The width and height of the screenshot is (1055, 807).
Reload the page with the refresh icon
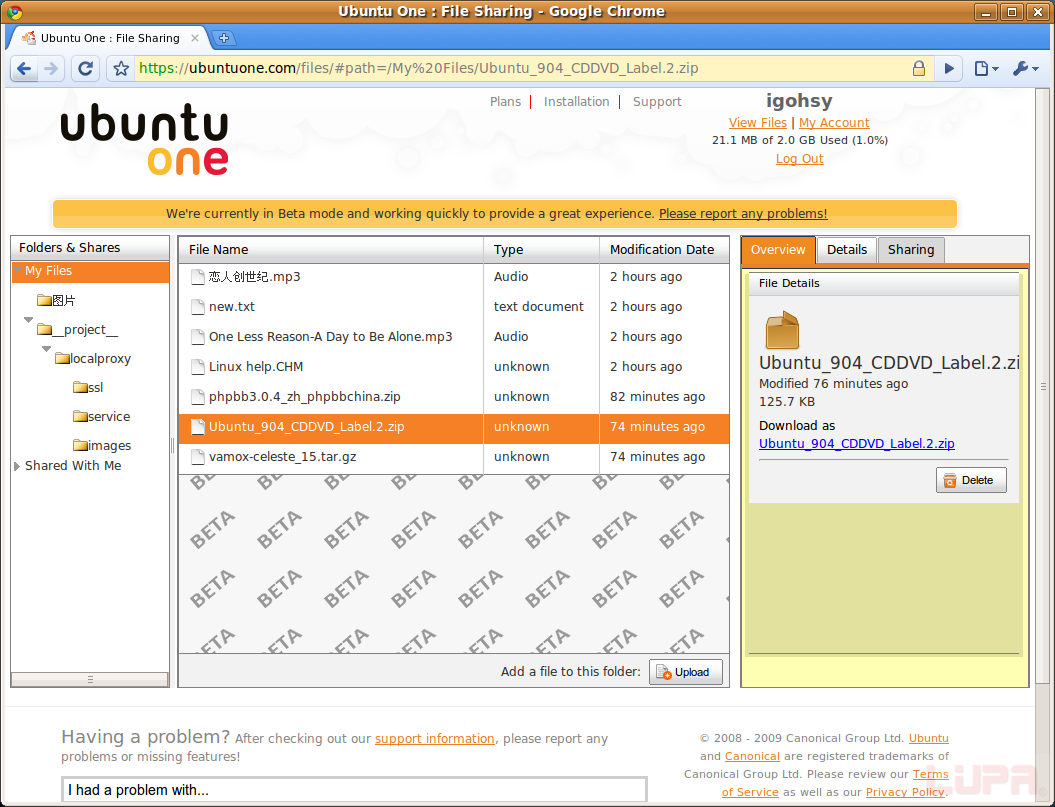[85, 69]
